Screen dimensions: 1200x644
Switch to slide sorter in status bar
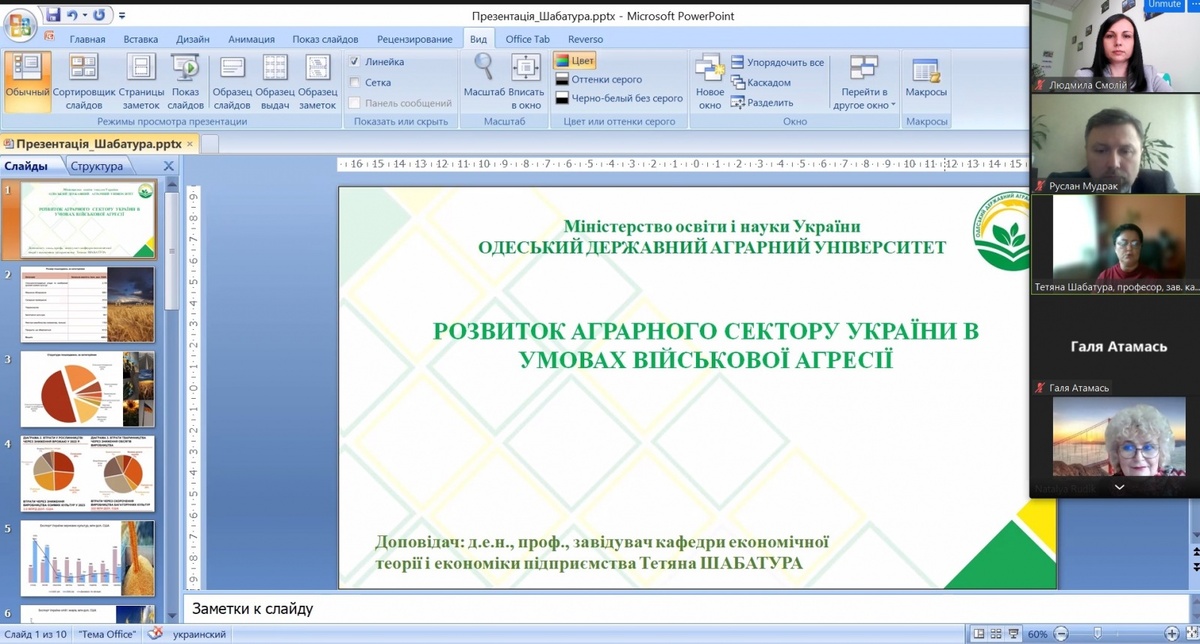(994, 634)
